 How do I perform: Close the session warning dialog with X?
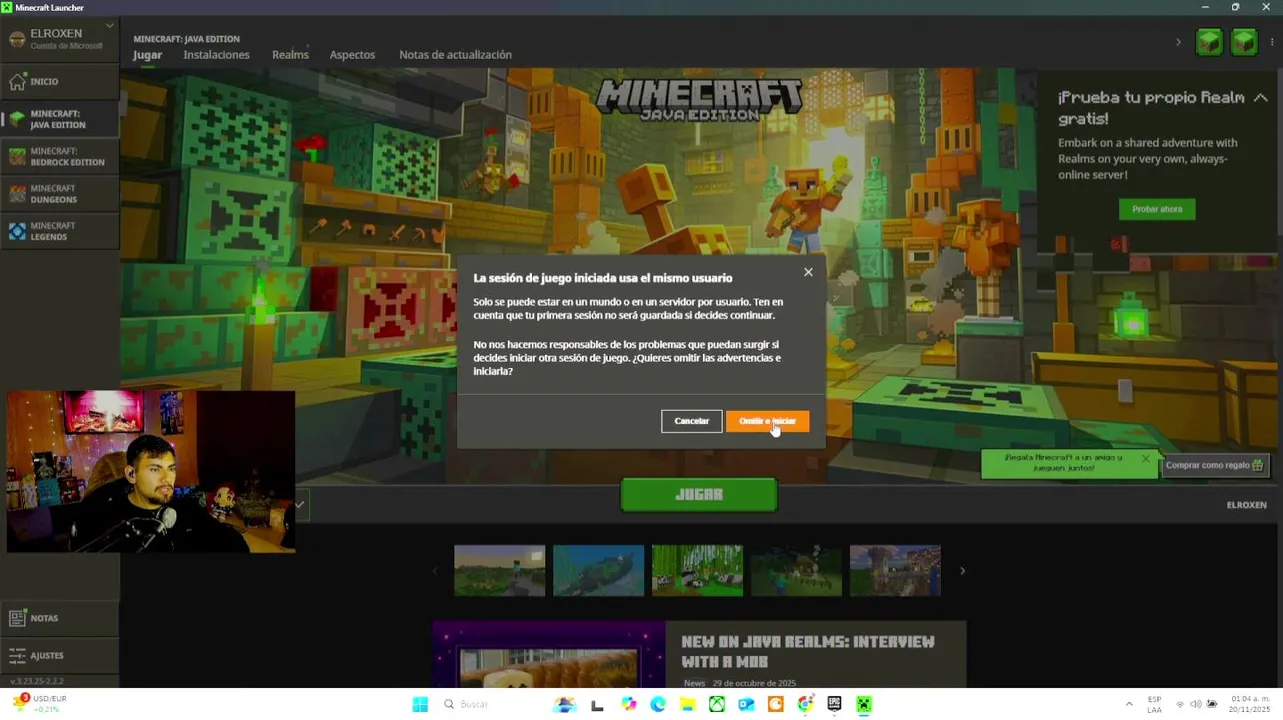pyautogui.click(x=808, y=272)
